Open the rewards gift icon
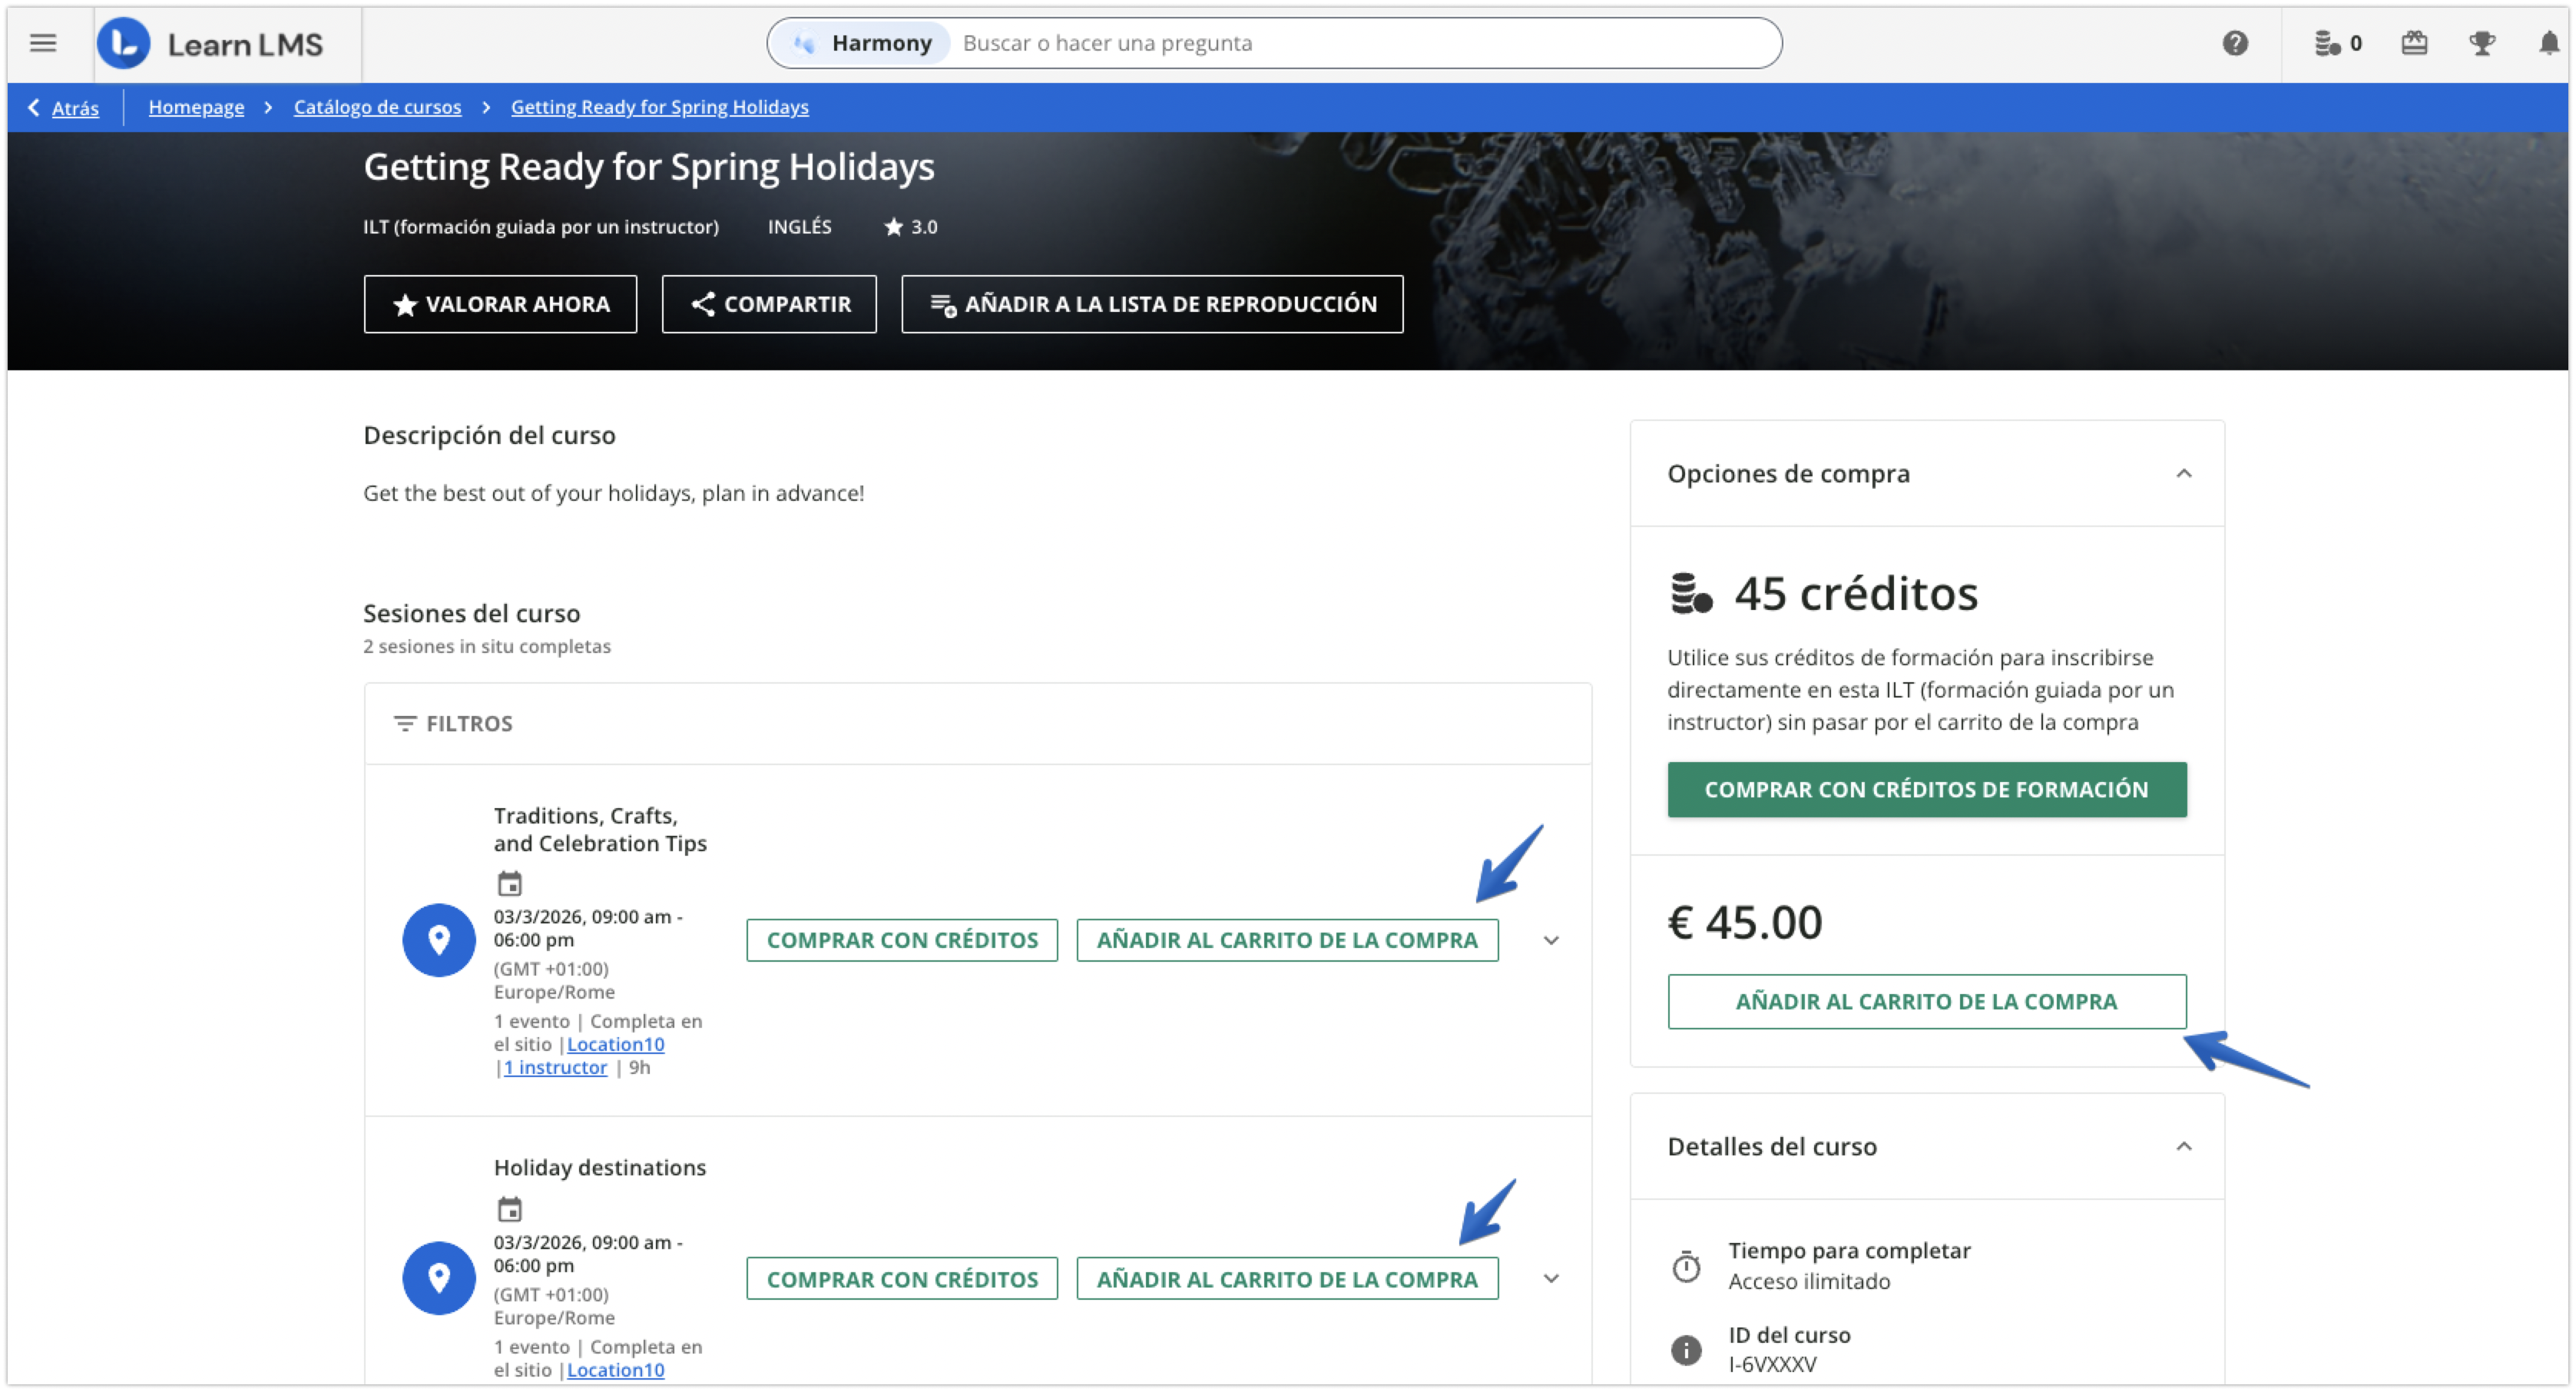This screenshot has height=1392, width=2576. 2414,43
